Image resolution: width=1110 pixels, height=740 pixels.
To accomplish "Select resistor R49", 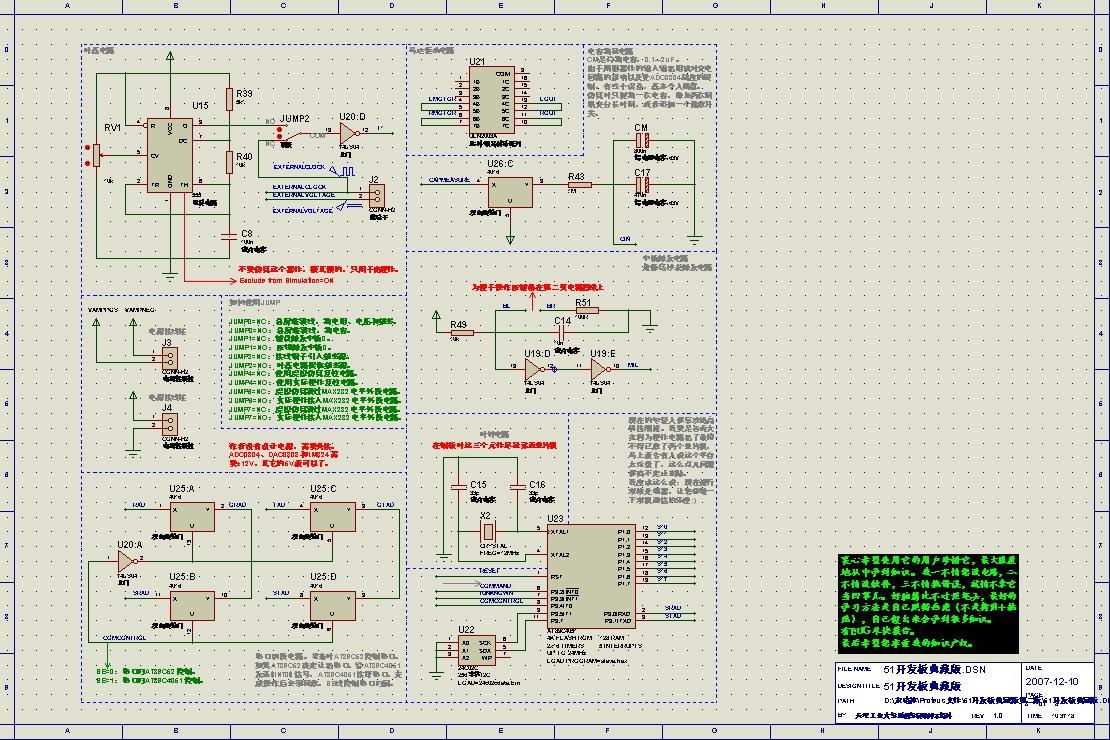I will click(x=462, y=333).
